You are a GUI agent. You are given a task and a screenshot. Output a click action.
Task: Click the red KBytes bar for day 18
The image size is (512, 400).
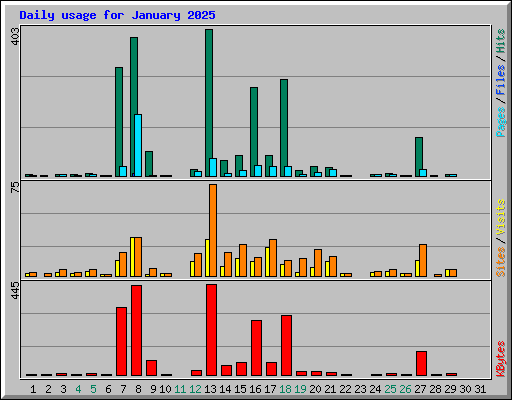(x=286, y=345)
